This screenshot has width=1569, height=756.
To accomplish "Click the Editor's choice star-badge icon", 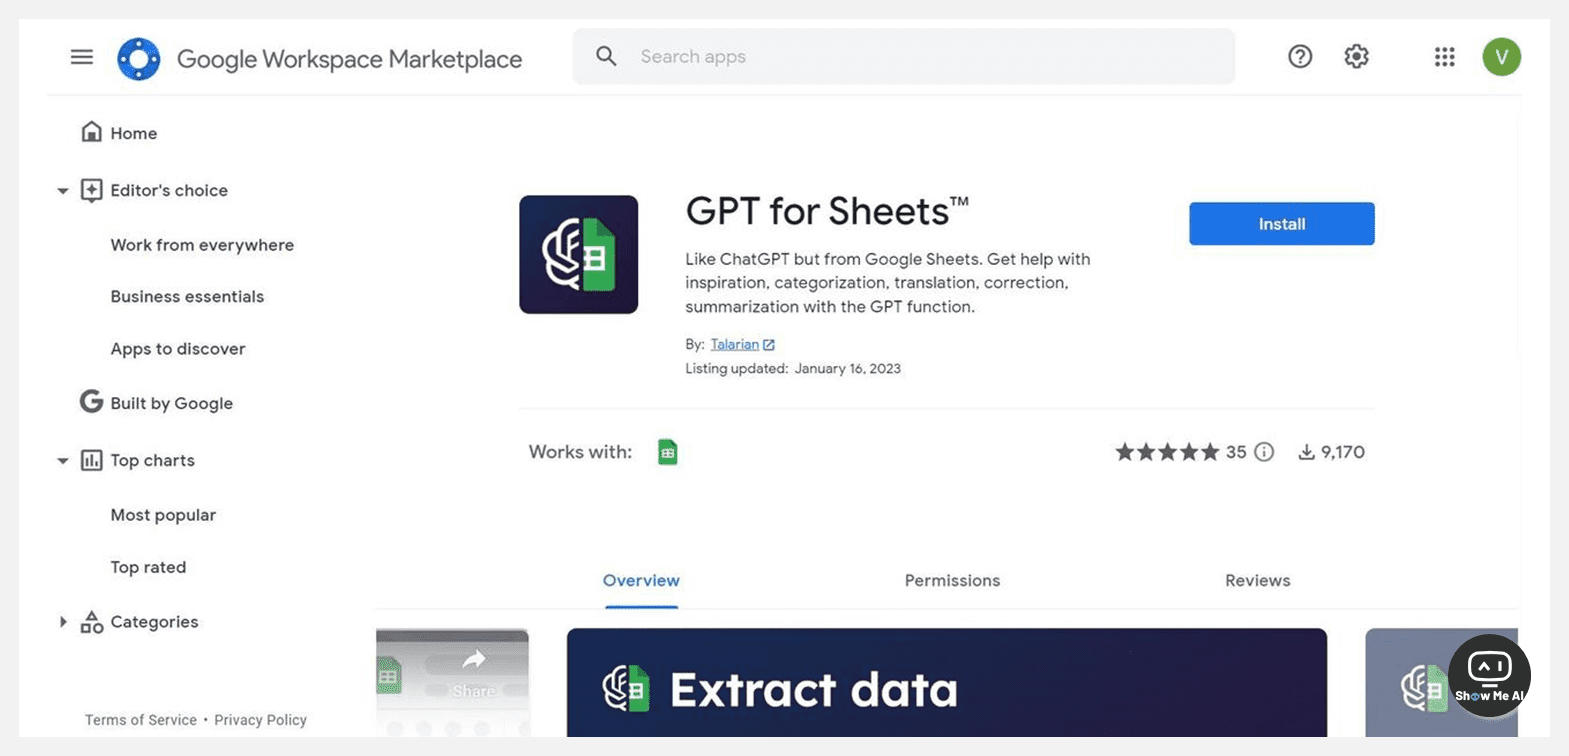I will (91, 190).
